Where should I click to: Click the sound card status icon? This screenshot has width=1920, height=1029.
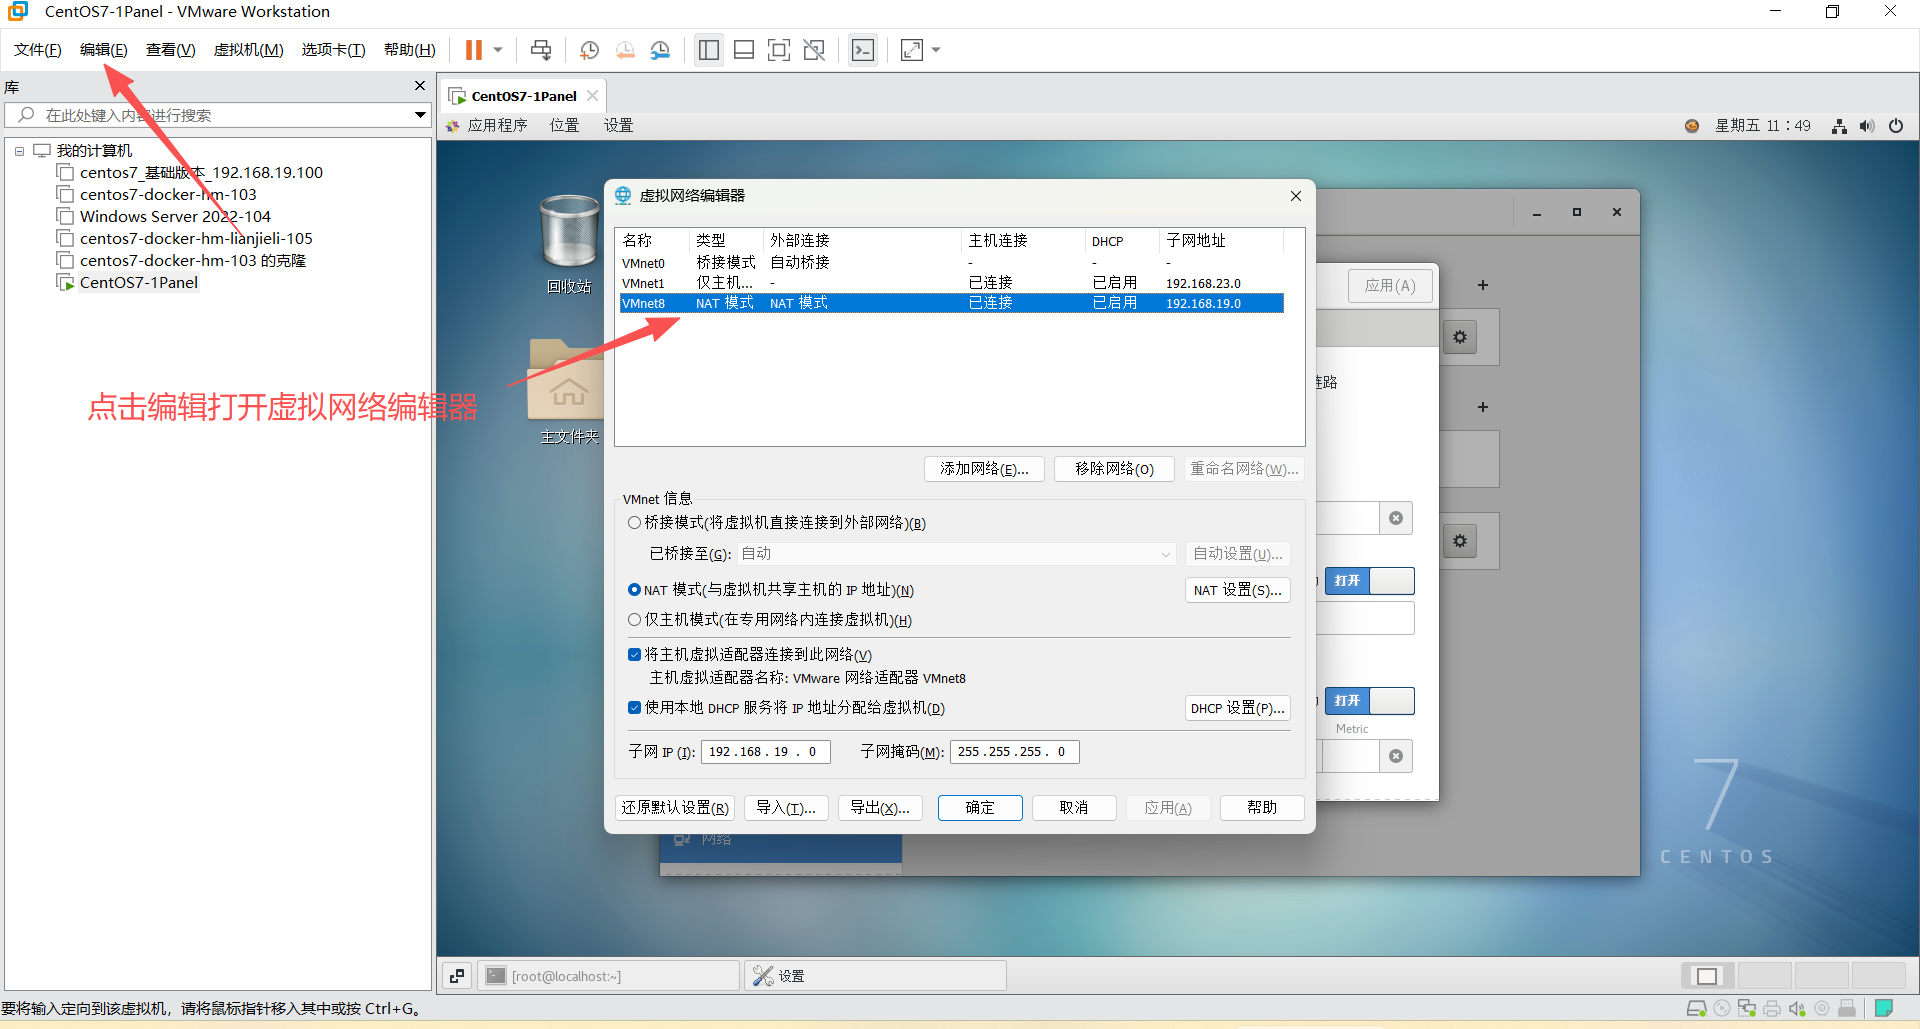coord(1797,1008)
